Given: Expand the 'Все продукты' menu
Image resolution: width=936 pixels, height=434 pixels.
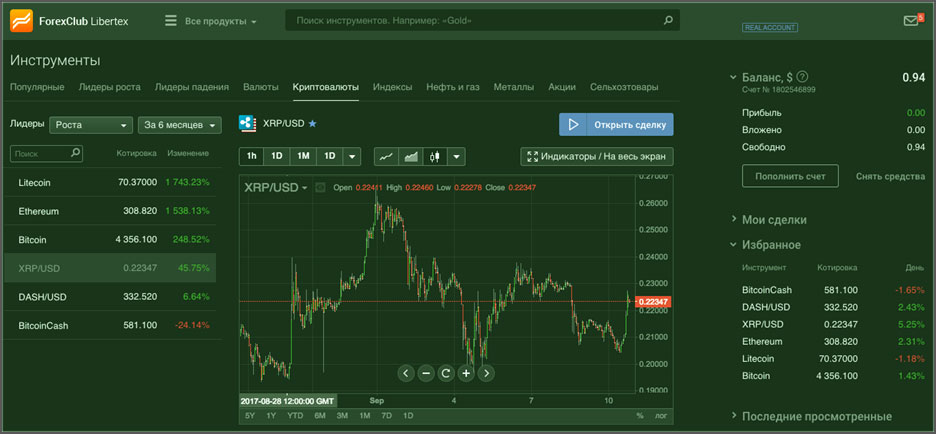Looking at the screenshot, I should pos(211,21).
